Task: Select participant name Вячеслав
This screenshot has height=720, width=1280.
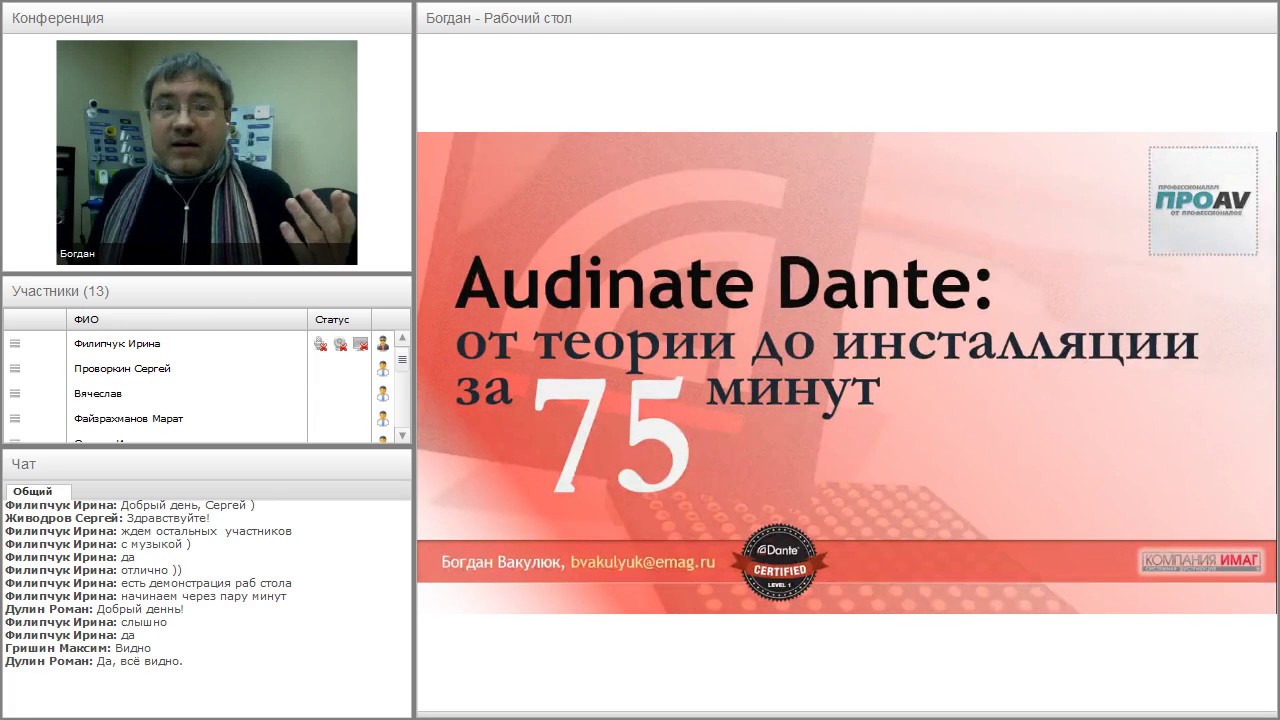Action: point(98,394)
